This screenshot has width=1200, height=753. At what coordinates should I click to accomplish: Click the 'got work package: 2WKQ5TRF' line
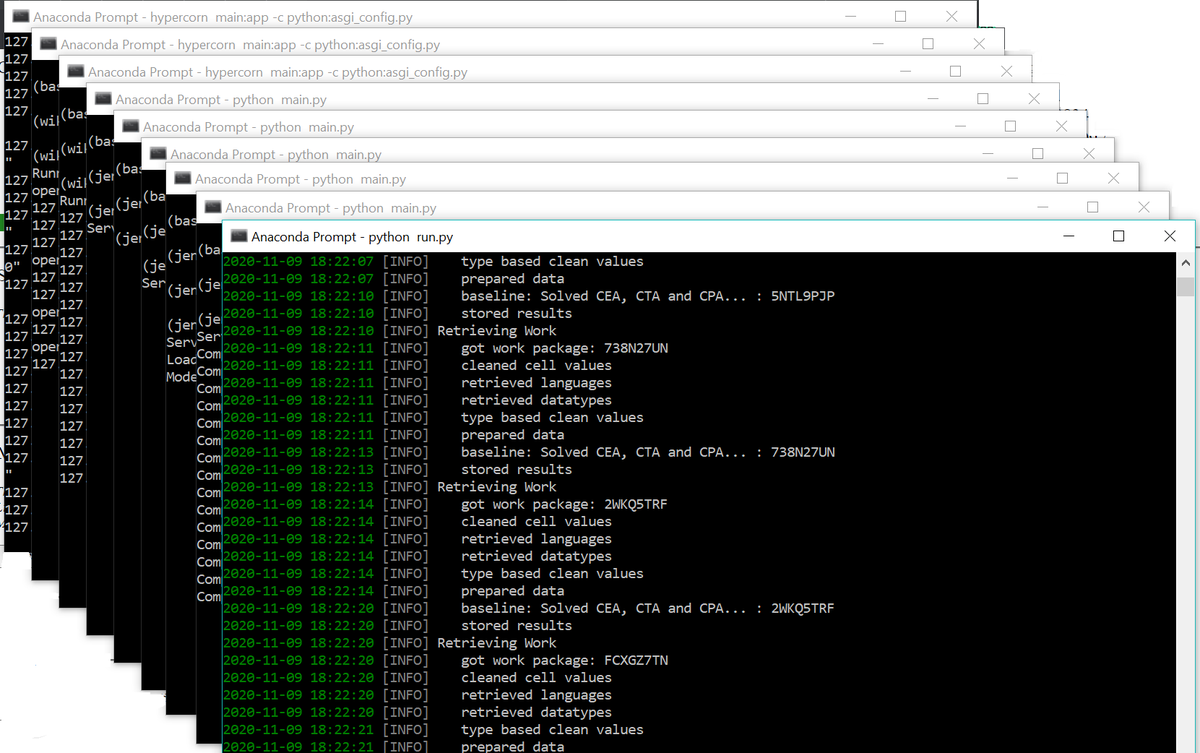[x=564, y=504]
